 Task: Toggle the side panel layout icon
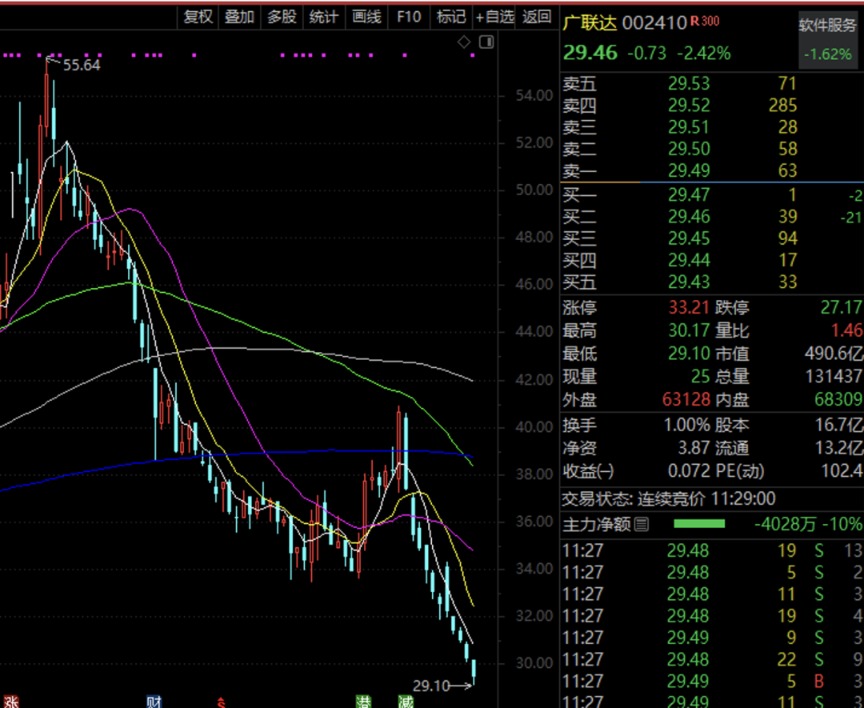[487, 42]
